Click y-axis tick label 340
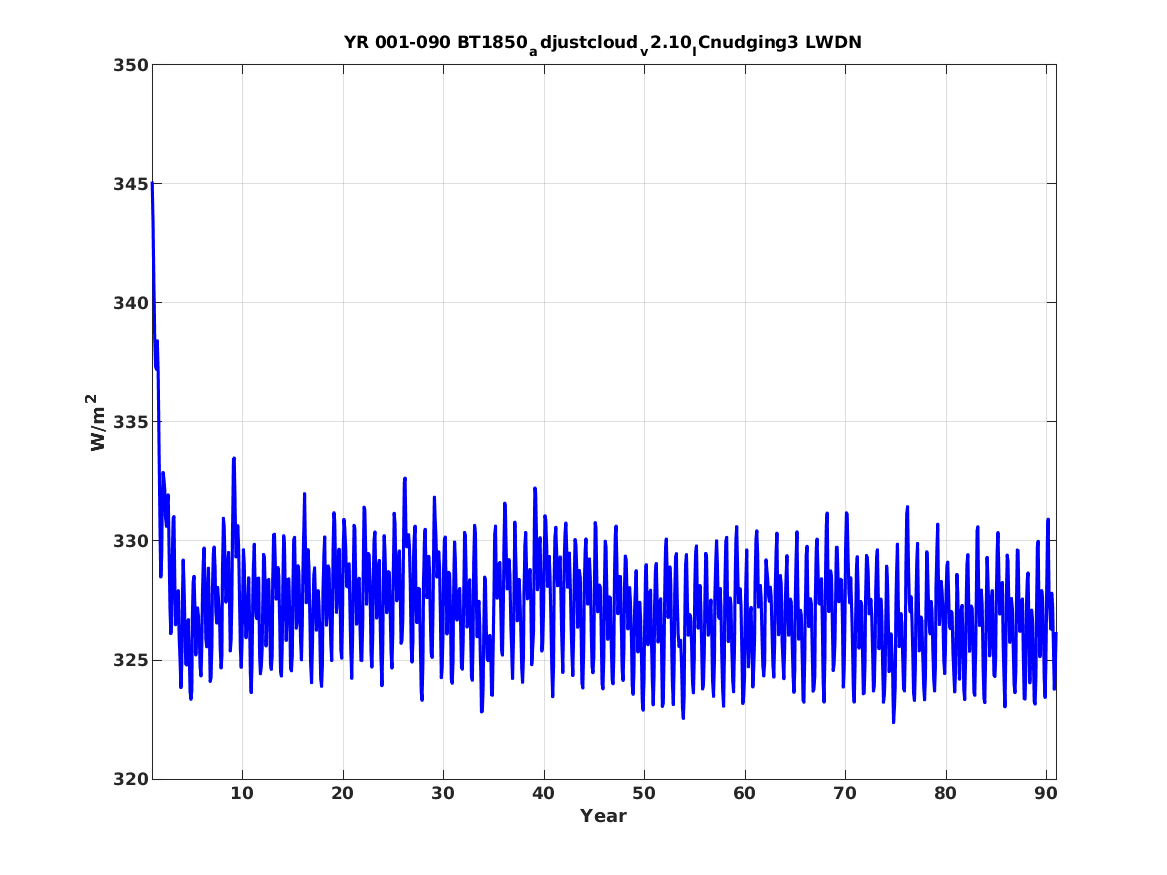Screen dimensions: 1167x875 (131, 303)
